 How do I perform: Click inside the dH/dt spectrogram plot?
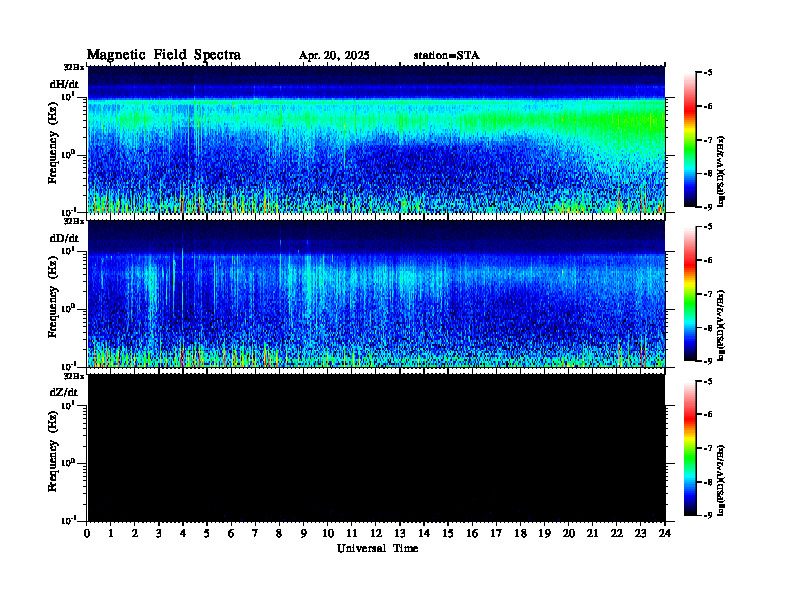tap(376, 139)
